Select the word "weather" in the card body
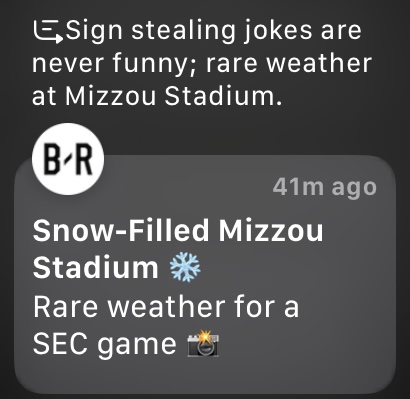The width and height of the screenshot is (410, 399). coord(166,307)
